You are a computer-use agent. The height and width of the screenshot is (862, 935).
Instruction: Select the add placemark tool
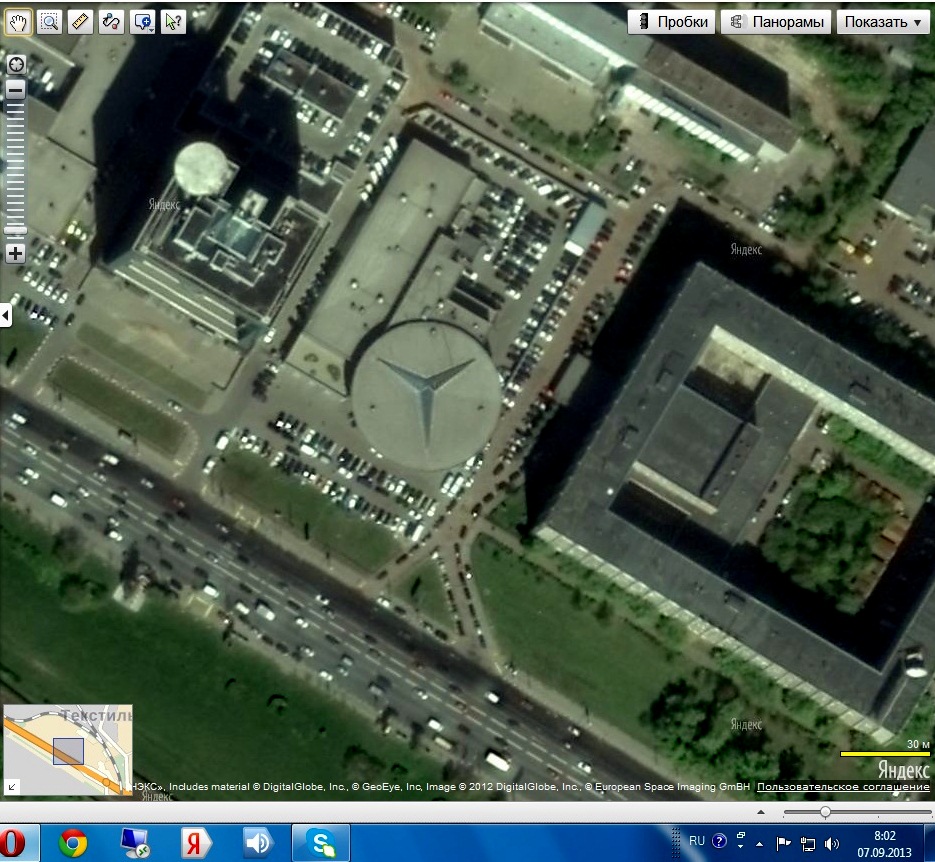[x=141, y=22]
